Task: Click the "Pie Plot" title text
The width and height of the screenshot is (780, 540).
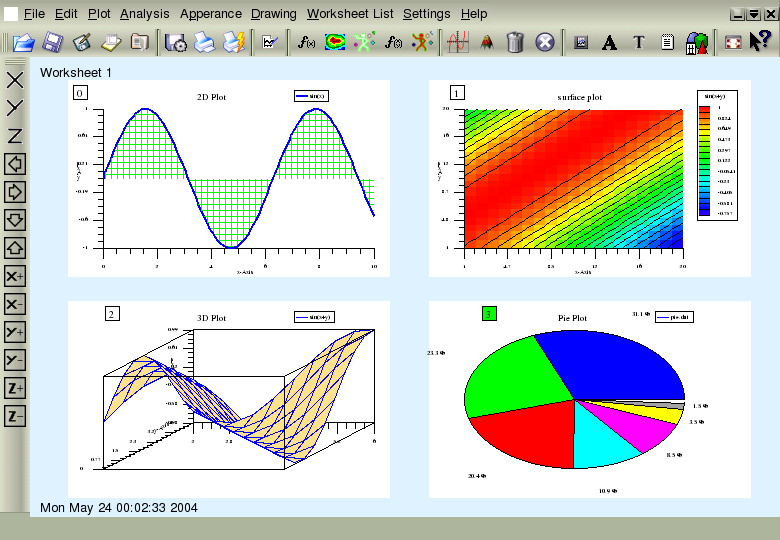Action: [572, 318]
